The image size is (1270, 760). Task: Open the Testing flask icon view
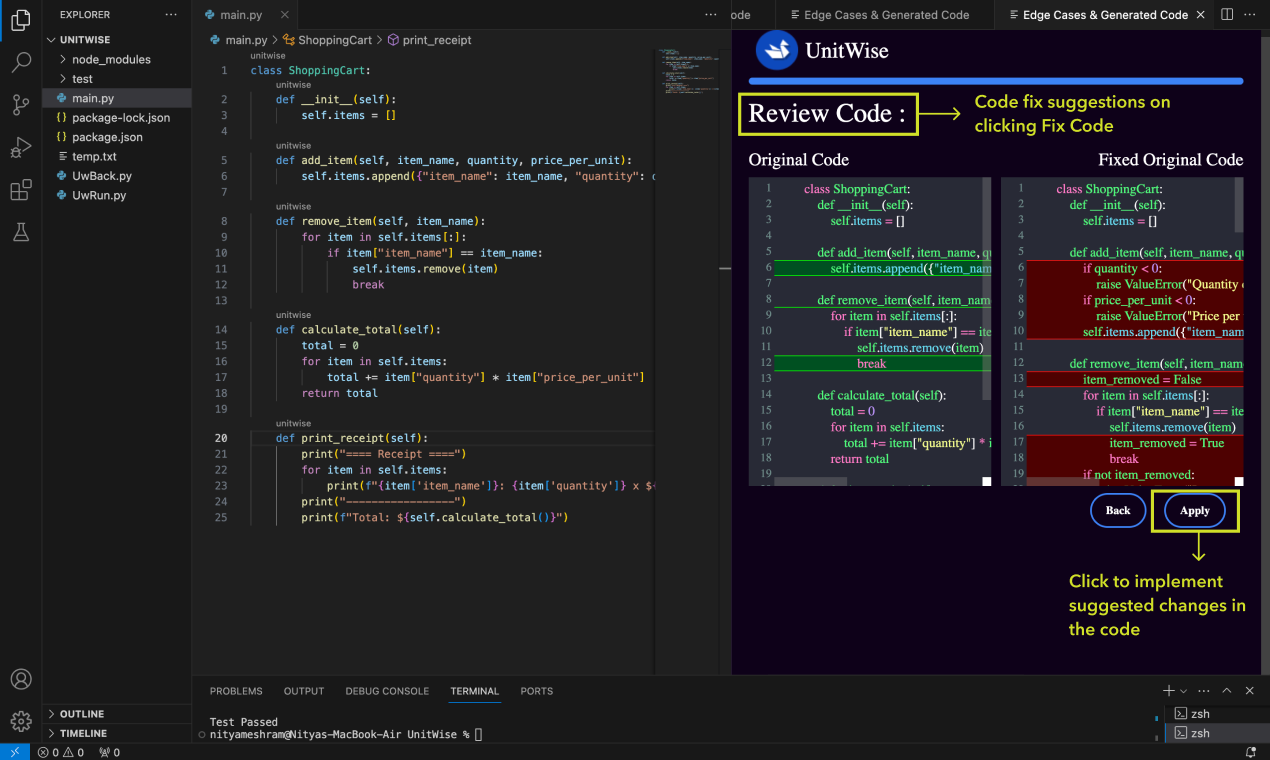(20, 232)
